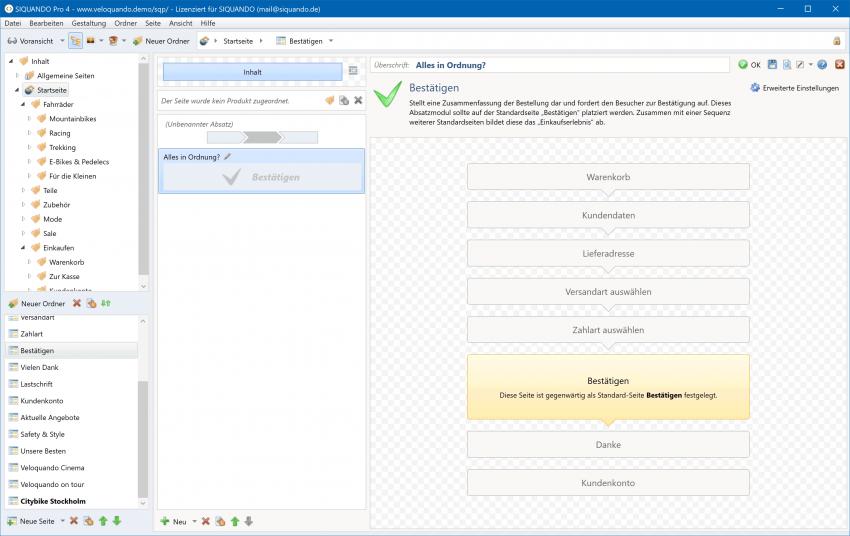Click the padlock icon in the top toolbar
The height and width of the screenshot is (536, 850).
coord(837,41)
